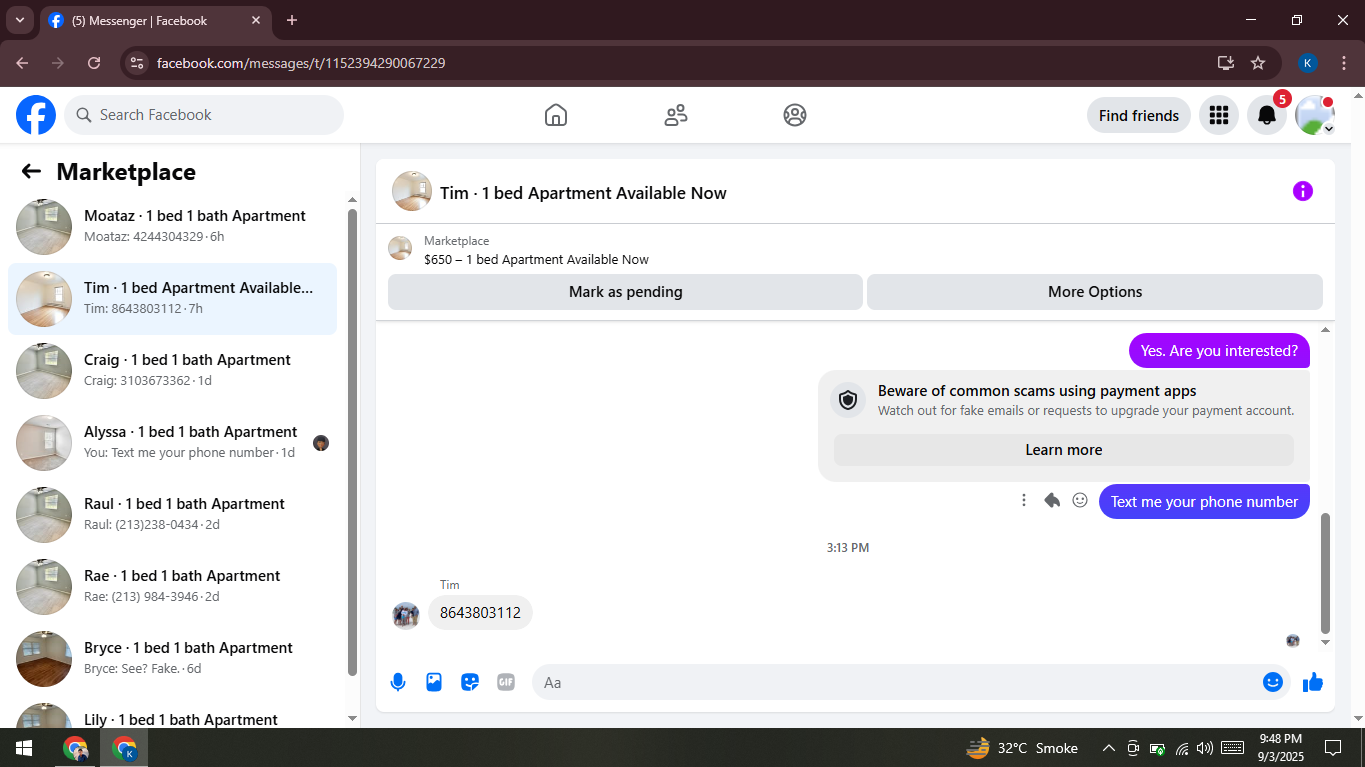
Task: Open the Raul apartment conversation
Action: pos(172,514)
